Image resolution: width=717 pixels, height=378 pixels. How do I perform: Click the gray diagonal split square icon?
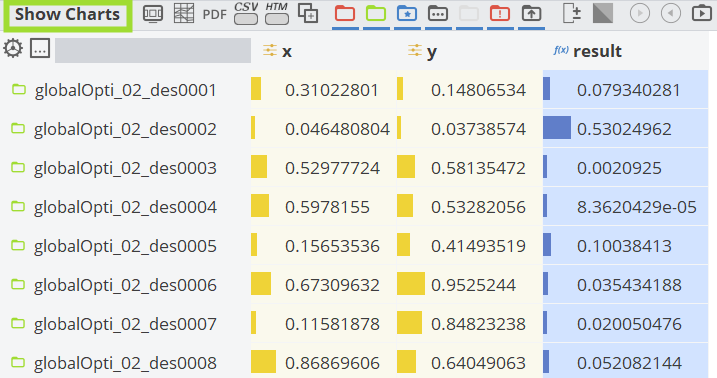click(x=603, y=13)
